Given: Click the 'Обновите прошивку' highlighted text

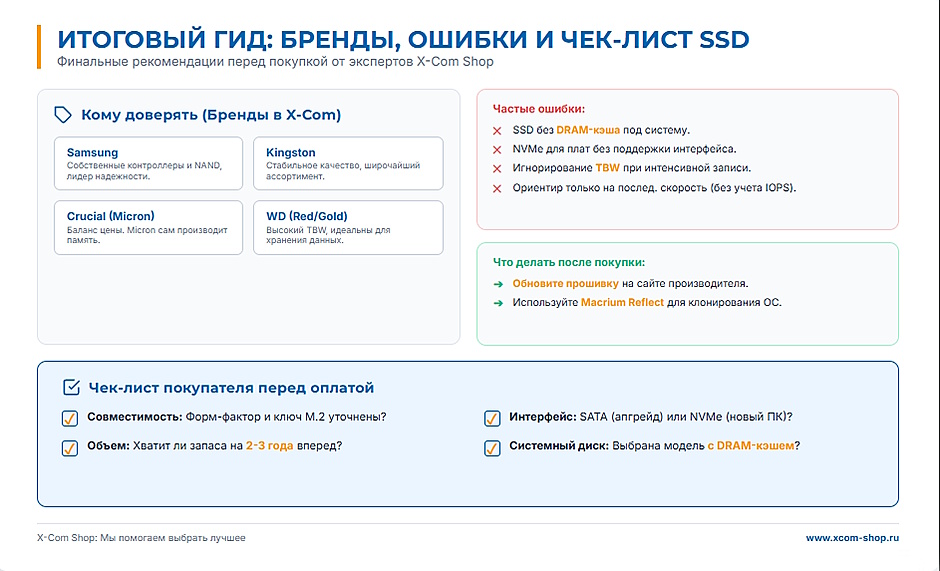Looking at the screenshot, I should click(x=565, y=284).
